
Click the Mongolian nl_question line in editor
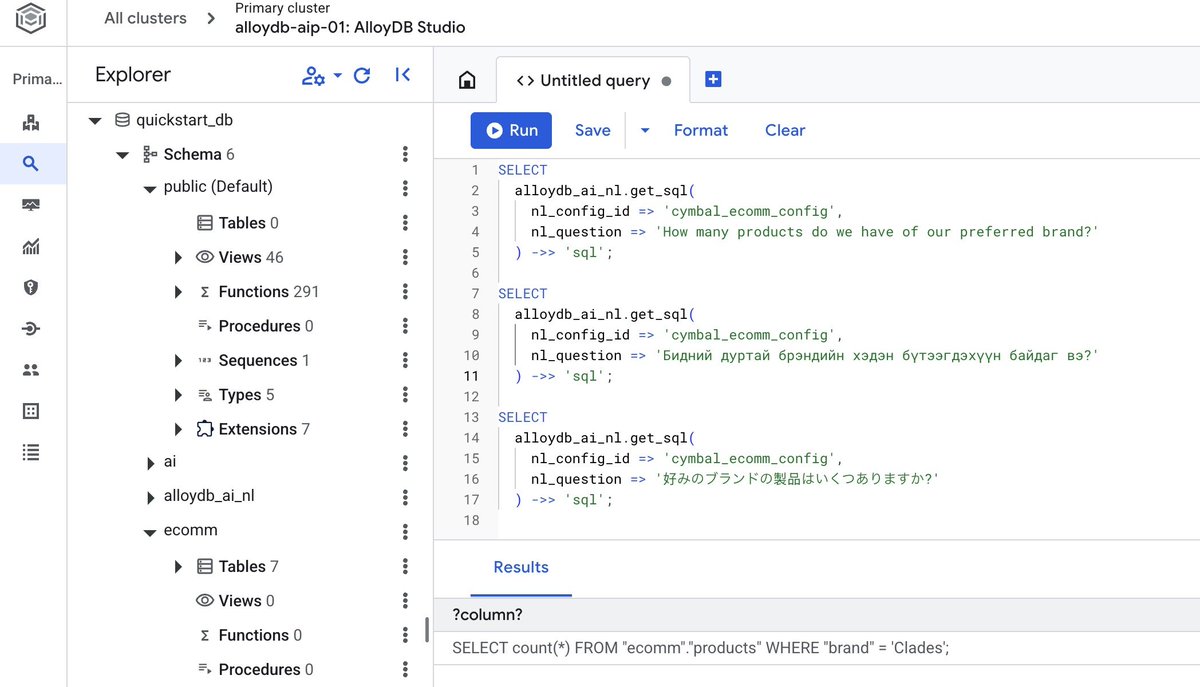(815, 355)
